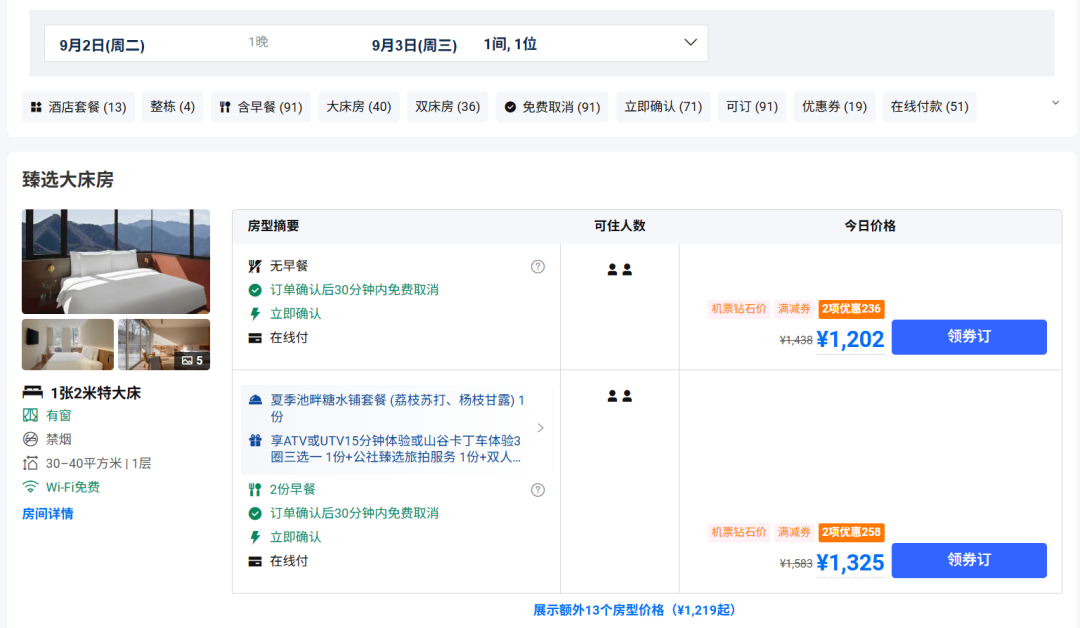This screenshot has width=1080, height=628.
Task: Click the ¥1,325 price for details
Action: click(850, 563)
